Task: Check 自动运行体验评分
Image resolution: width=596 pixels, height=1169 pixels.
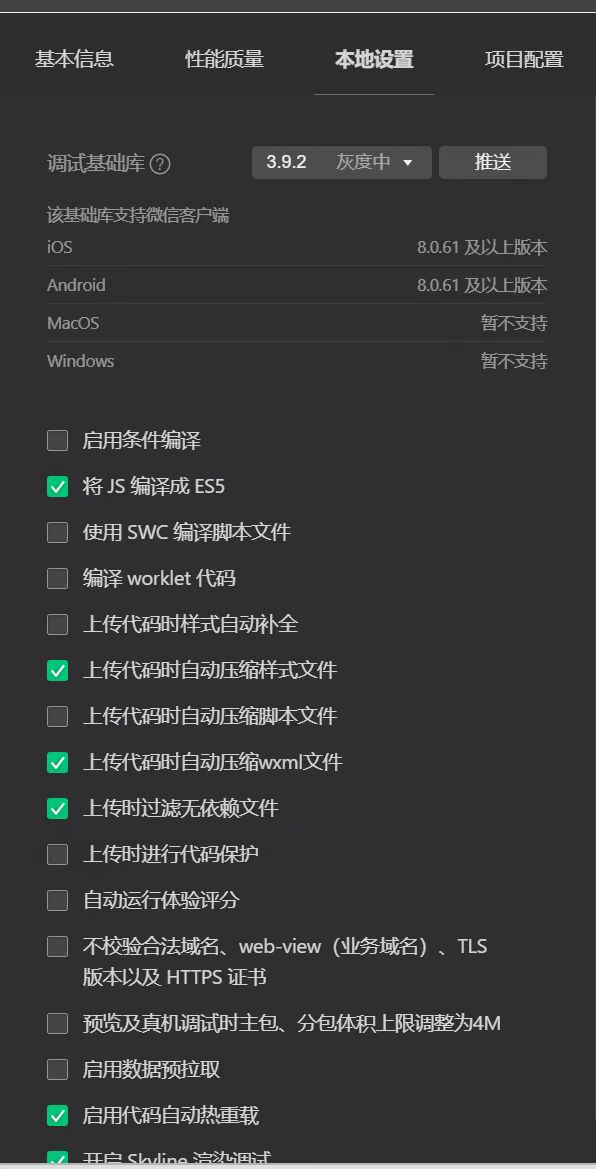Action: [x=57, y=900]
